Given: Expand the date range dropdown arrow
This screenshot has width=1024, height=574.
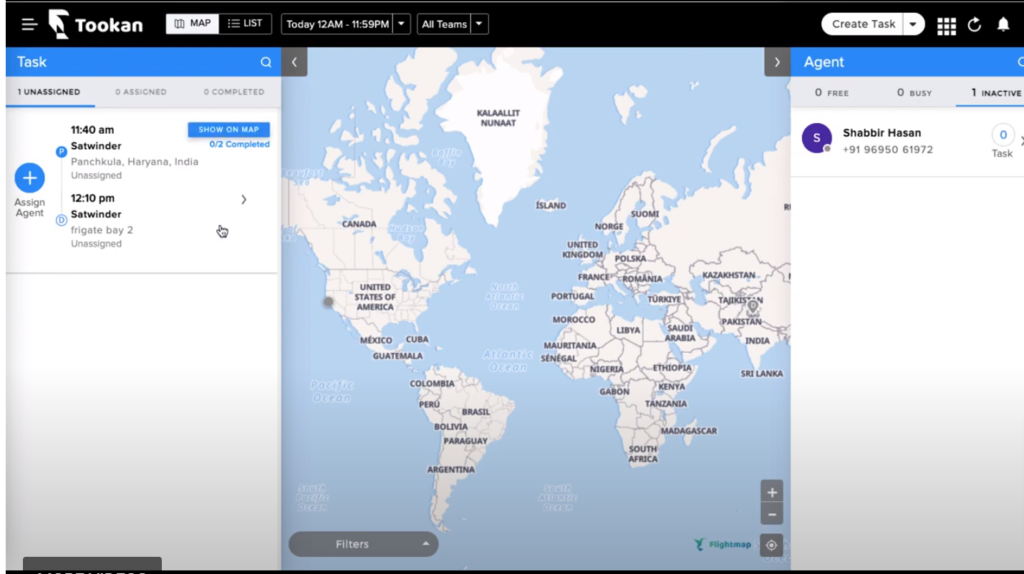Looking at the screenshot, I should (402, 24).
